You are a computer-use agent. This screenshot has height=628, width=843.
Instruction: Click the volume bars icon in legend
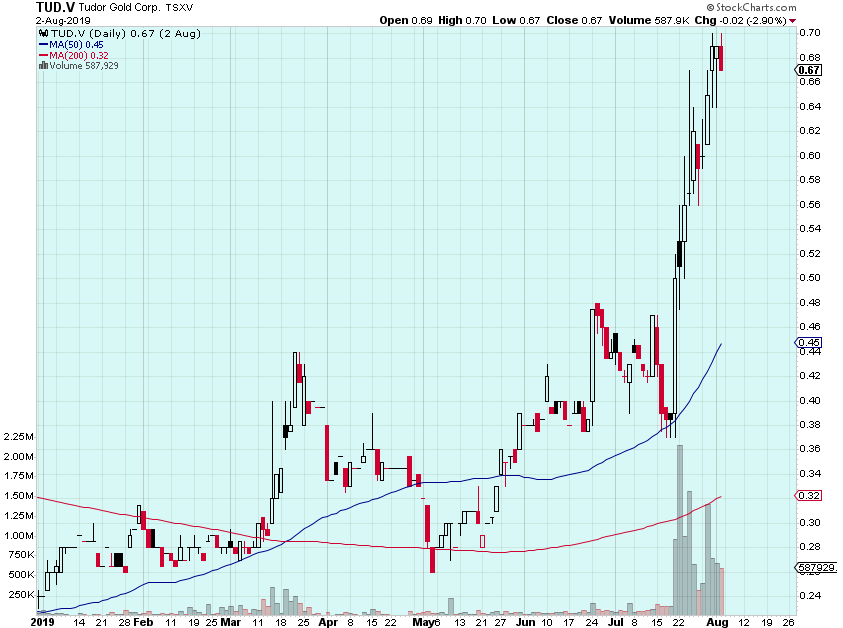click(x=42, y=66)
